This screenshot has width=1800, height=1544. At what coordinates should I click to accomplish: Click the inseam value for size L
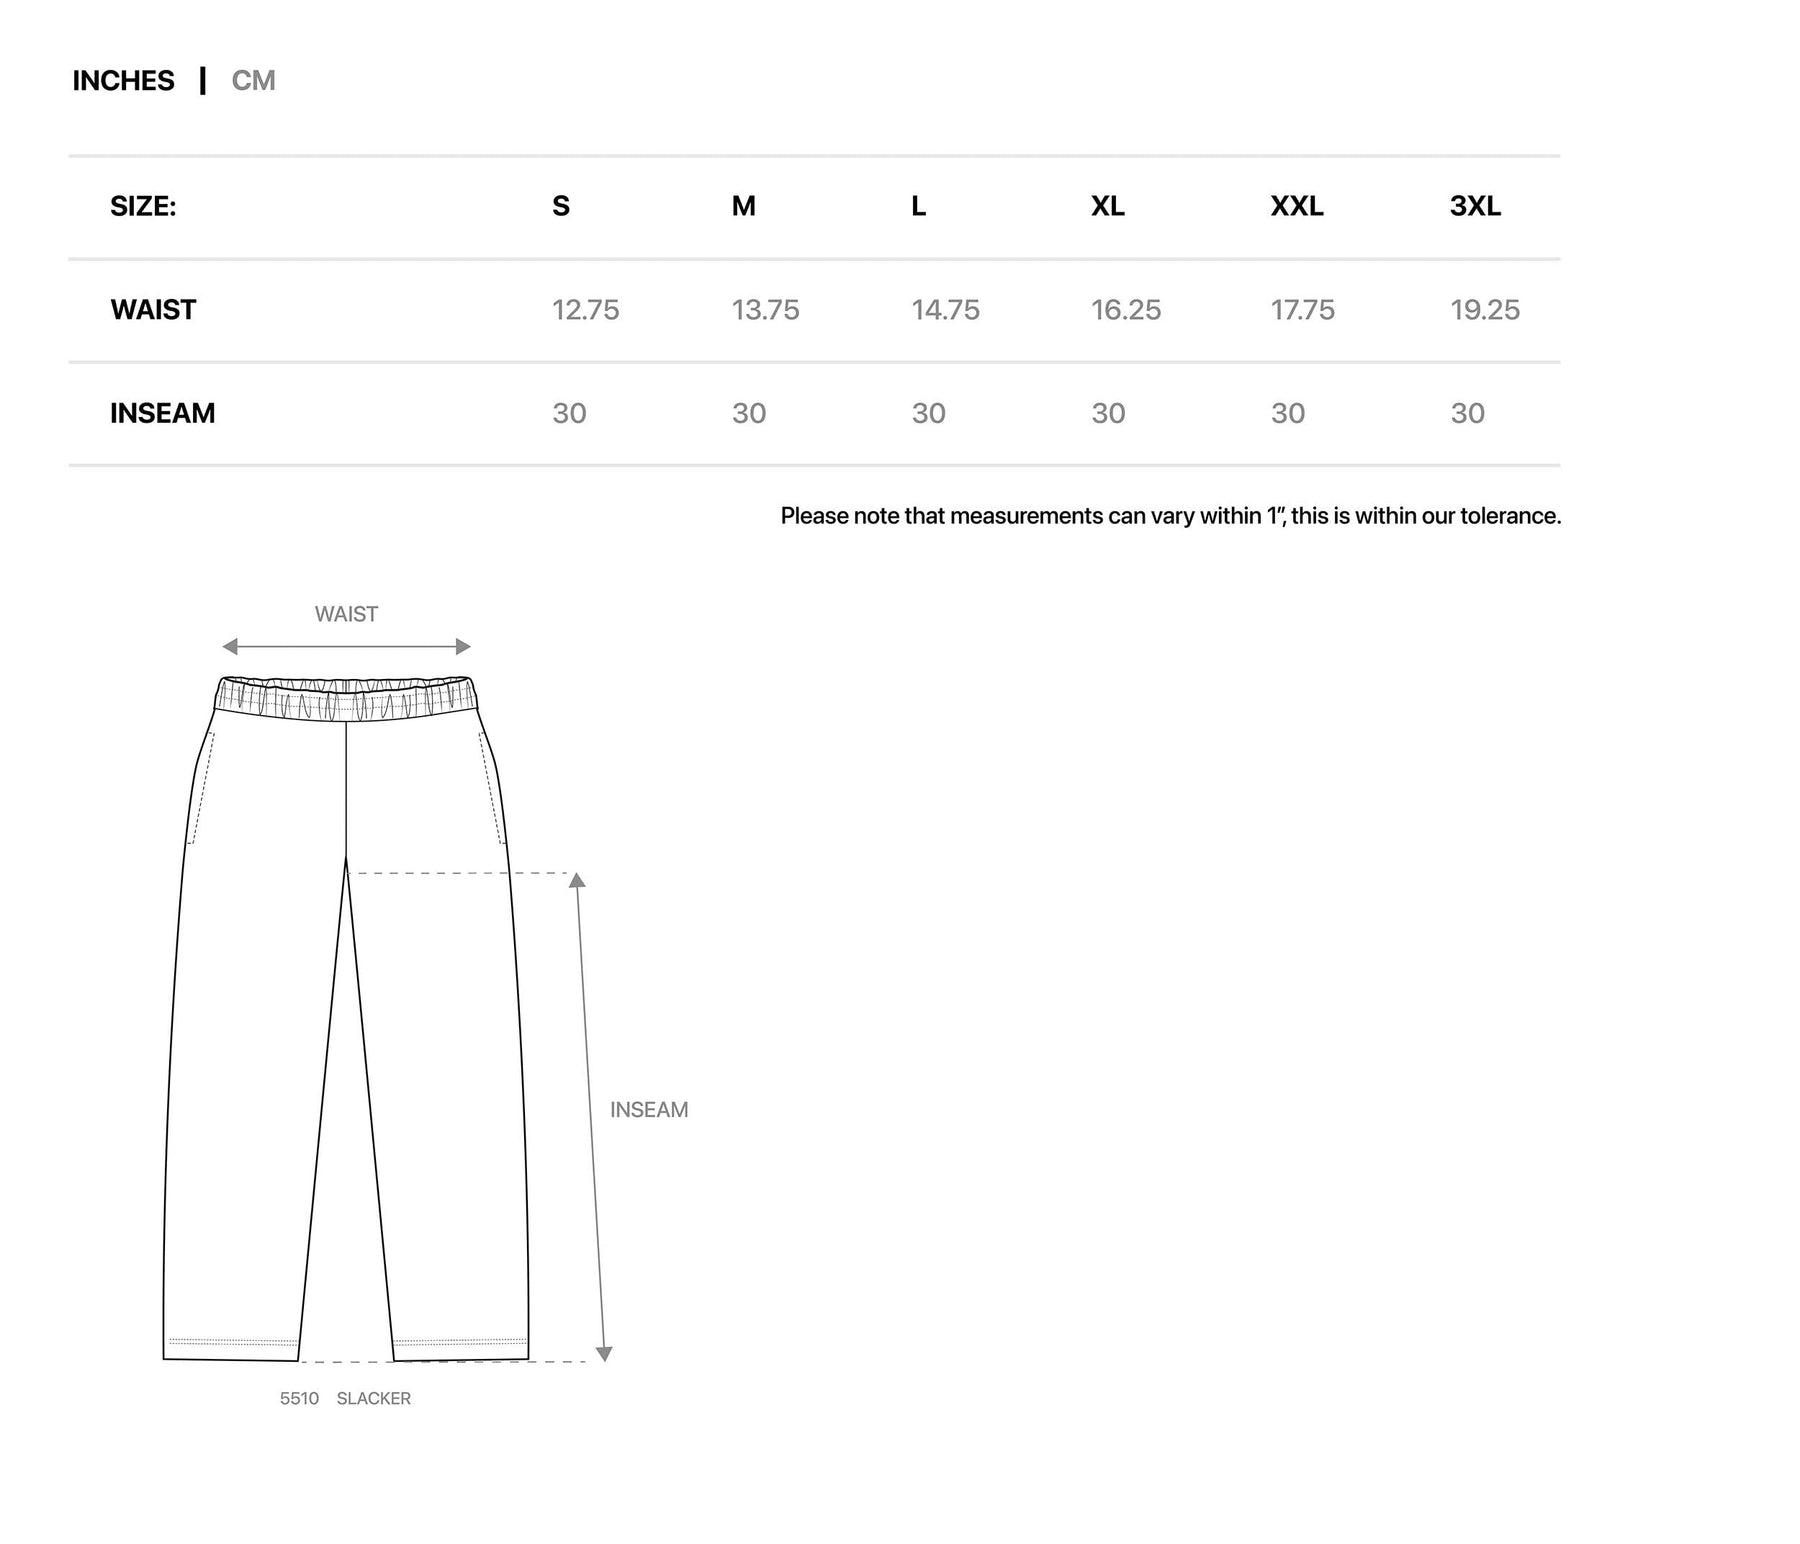928,413
